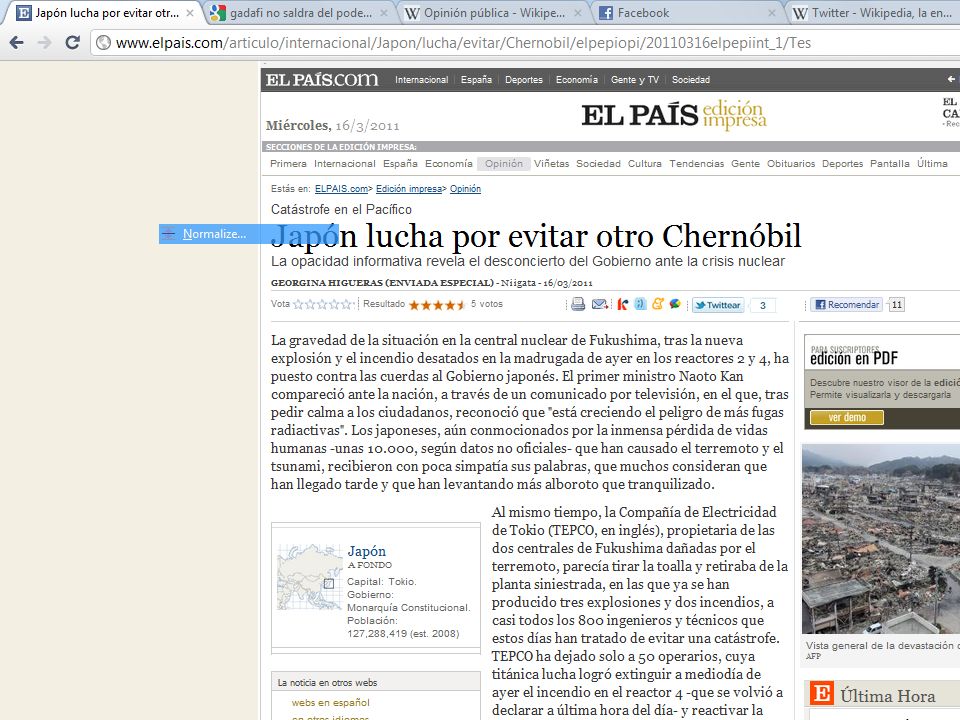The image size is (960, 720).
Task: Click the yellow 'ver demo' button
Action: pos(847,417)
